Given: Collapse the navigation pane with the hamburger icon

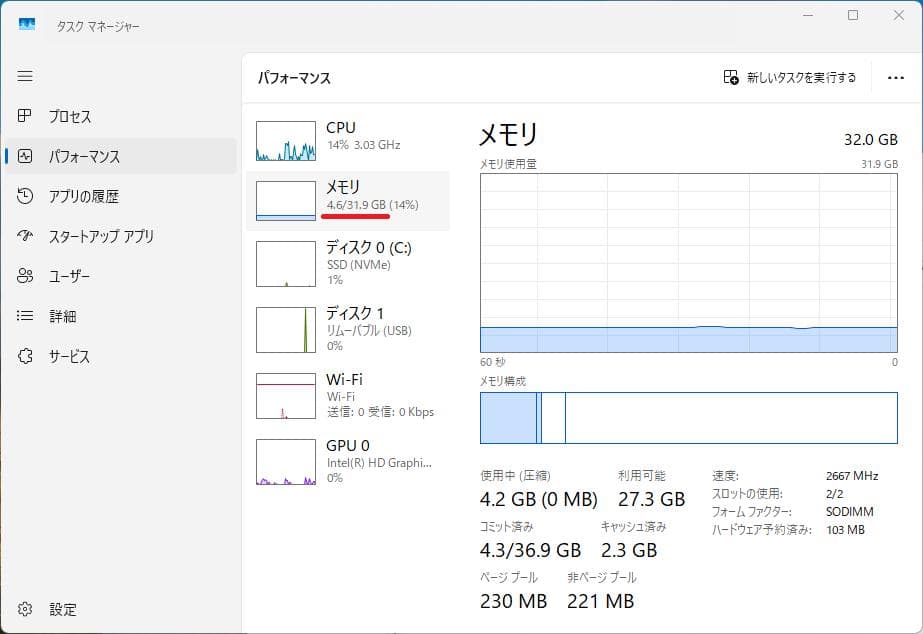Looking at the screenshot, I should coord(25,76).
